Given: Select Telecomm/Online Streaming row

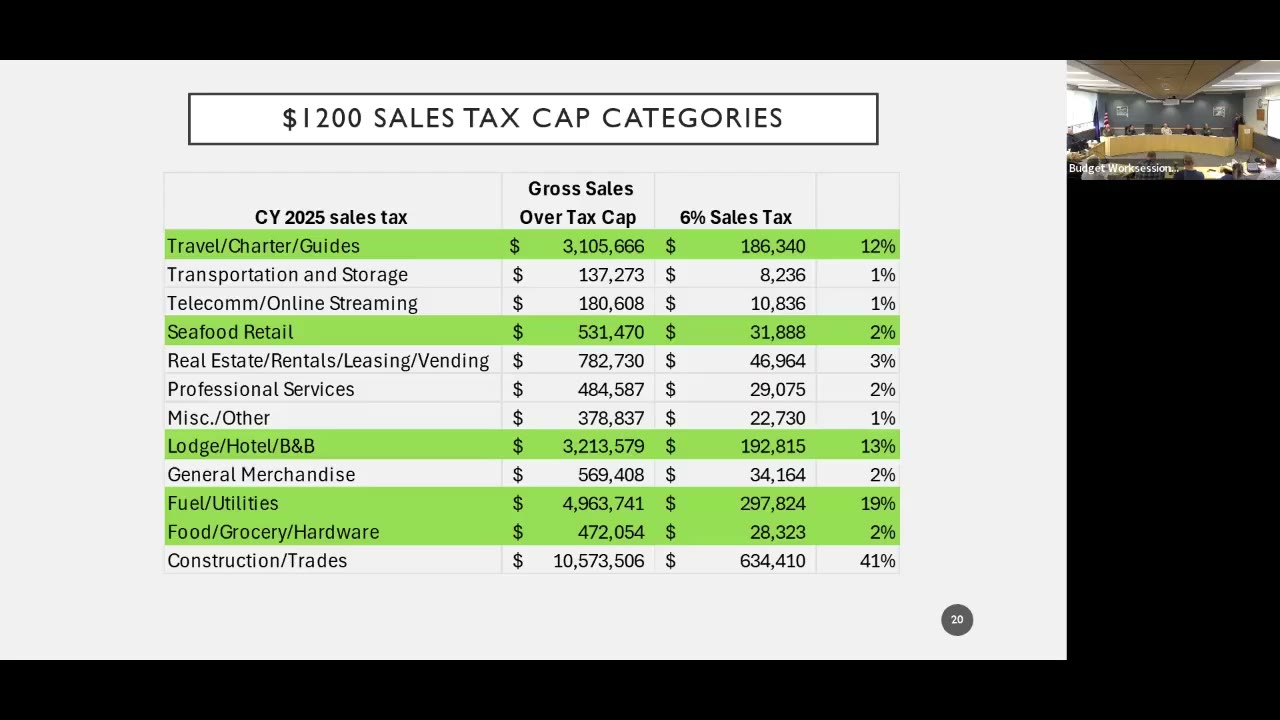Looking at the screenshot, I should point(532,303).
